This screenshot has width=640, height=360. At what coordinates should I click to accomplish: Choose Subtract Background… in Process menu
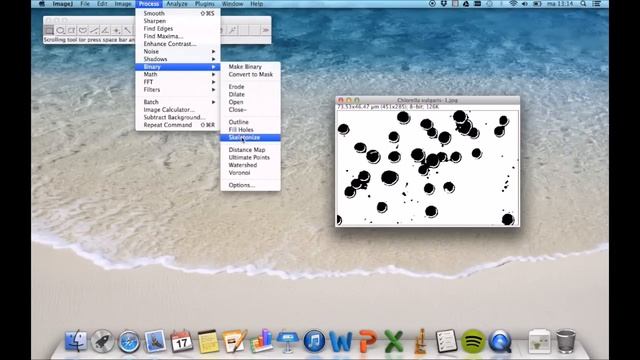(178, 118)
